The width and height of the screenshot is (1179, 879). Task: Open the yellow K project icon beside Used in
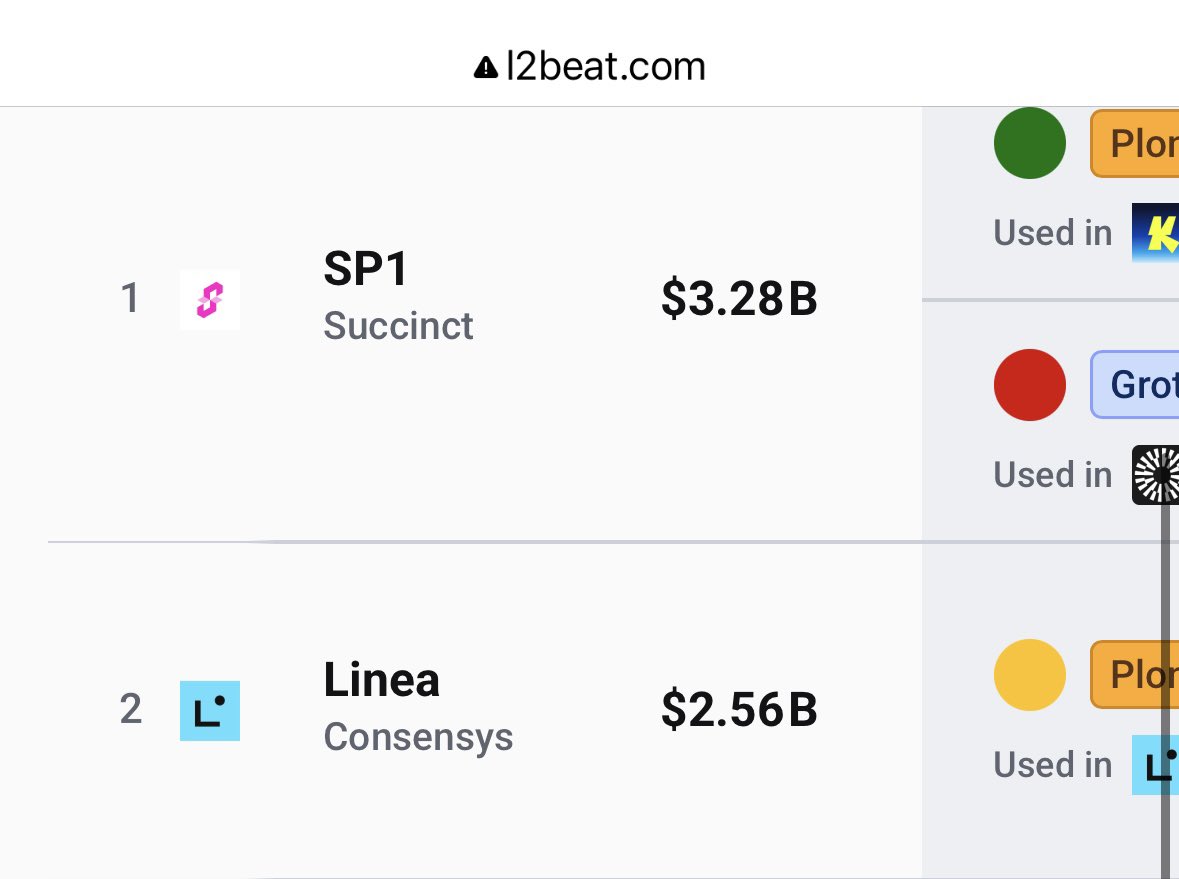tap(1156, 232)
